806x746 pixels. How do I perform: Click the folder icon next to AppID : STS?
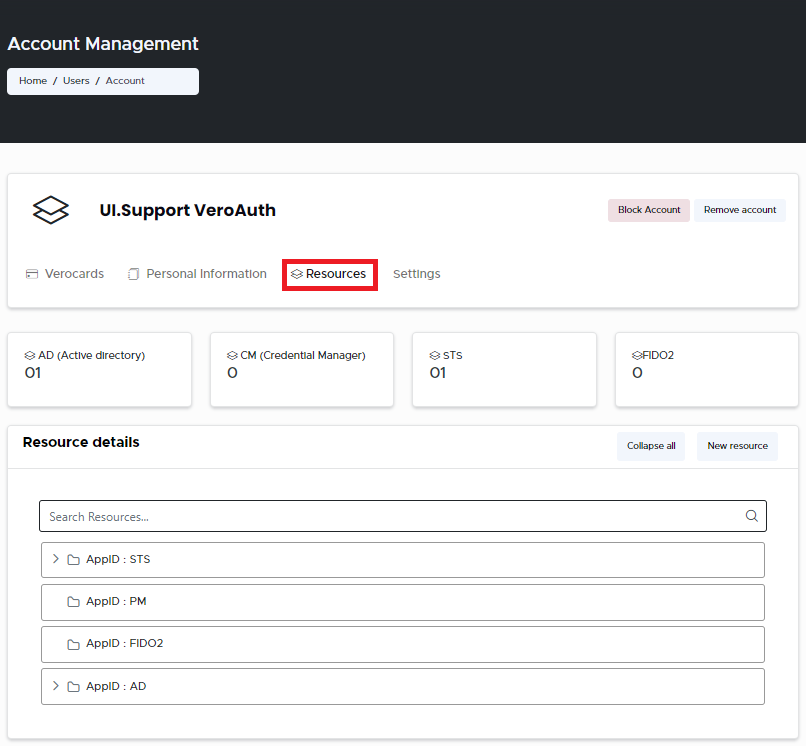tap(72, 559)
